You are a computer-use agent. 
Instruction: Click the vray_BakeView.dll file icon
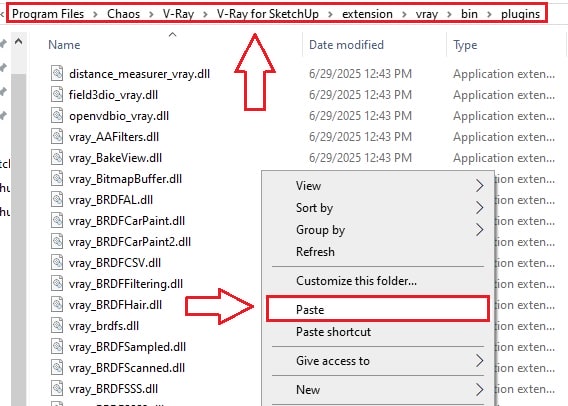pyautogui.click(x=57, y=158)
